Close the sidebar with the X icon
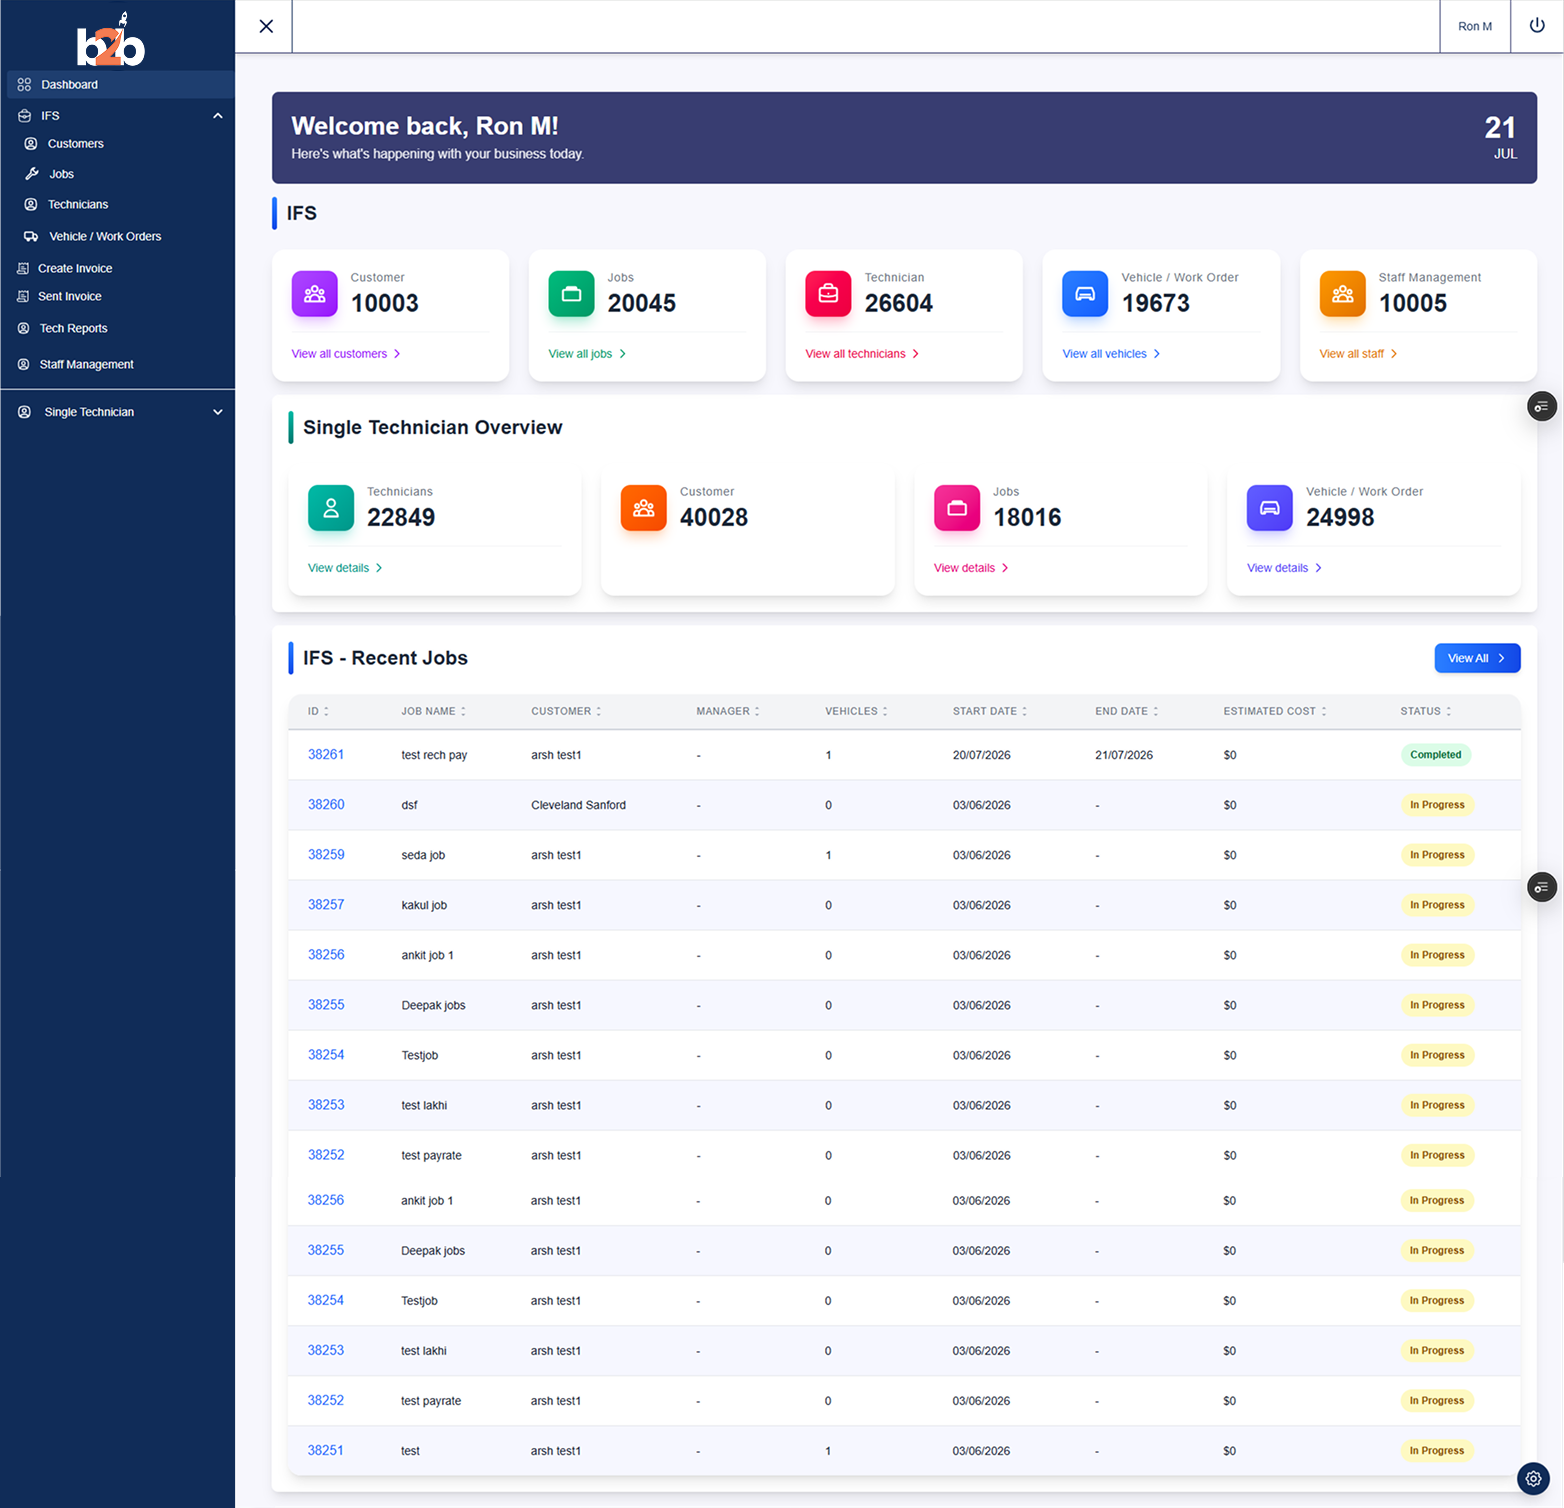This screenshot has height=1508, width=1564. (266, 26)
